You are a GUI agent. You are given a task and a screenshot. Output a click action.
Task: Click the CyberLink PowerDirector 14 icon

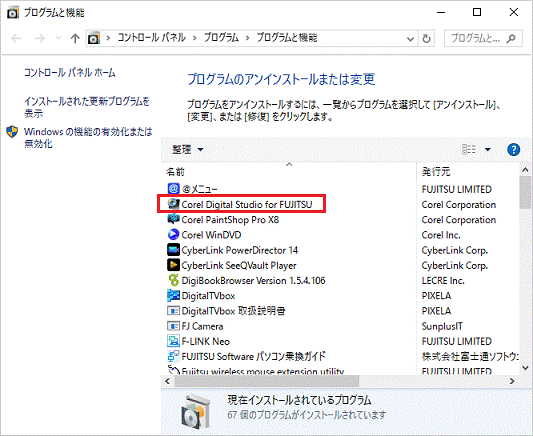(x=173, y=250)
